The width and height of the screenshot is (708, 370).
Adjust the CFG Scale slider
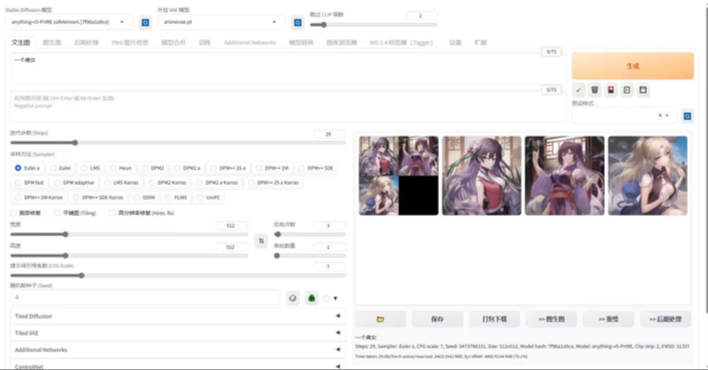click(178, 275)
